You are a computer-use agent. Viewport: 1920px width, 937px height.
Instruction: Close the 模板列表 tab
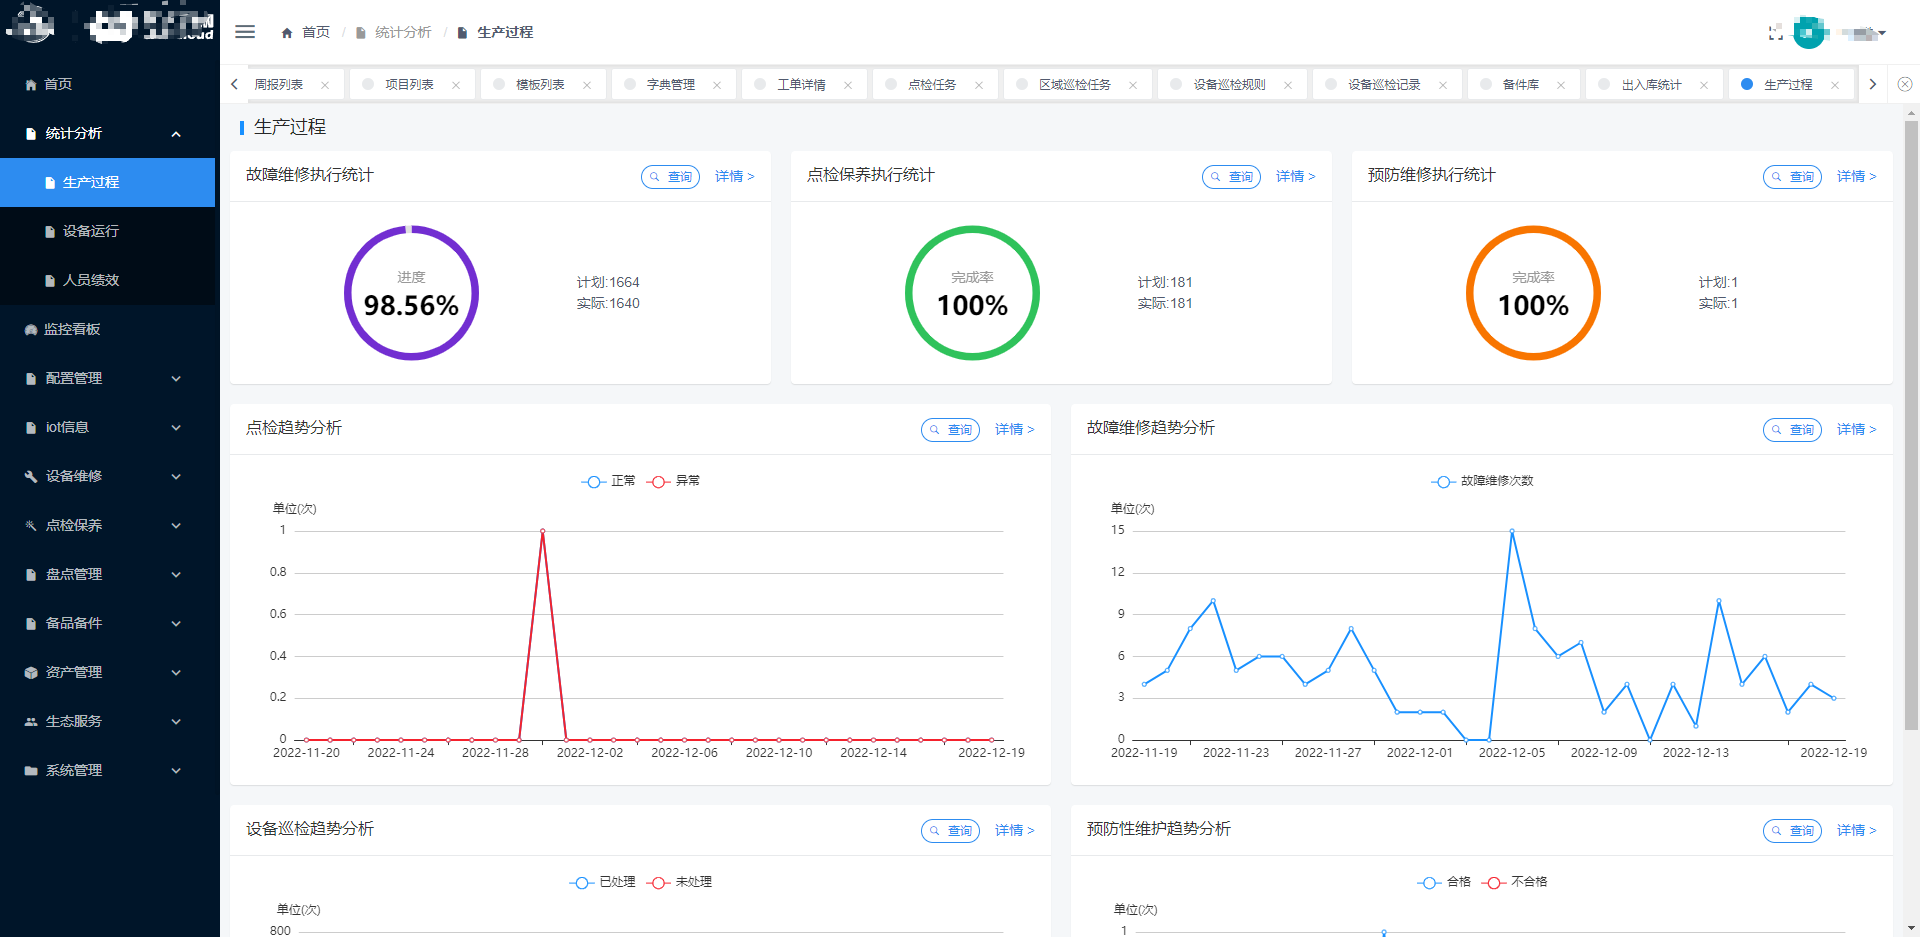click(x=587, y=85)
